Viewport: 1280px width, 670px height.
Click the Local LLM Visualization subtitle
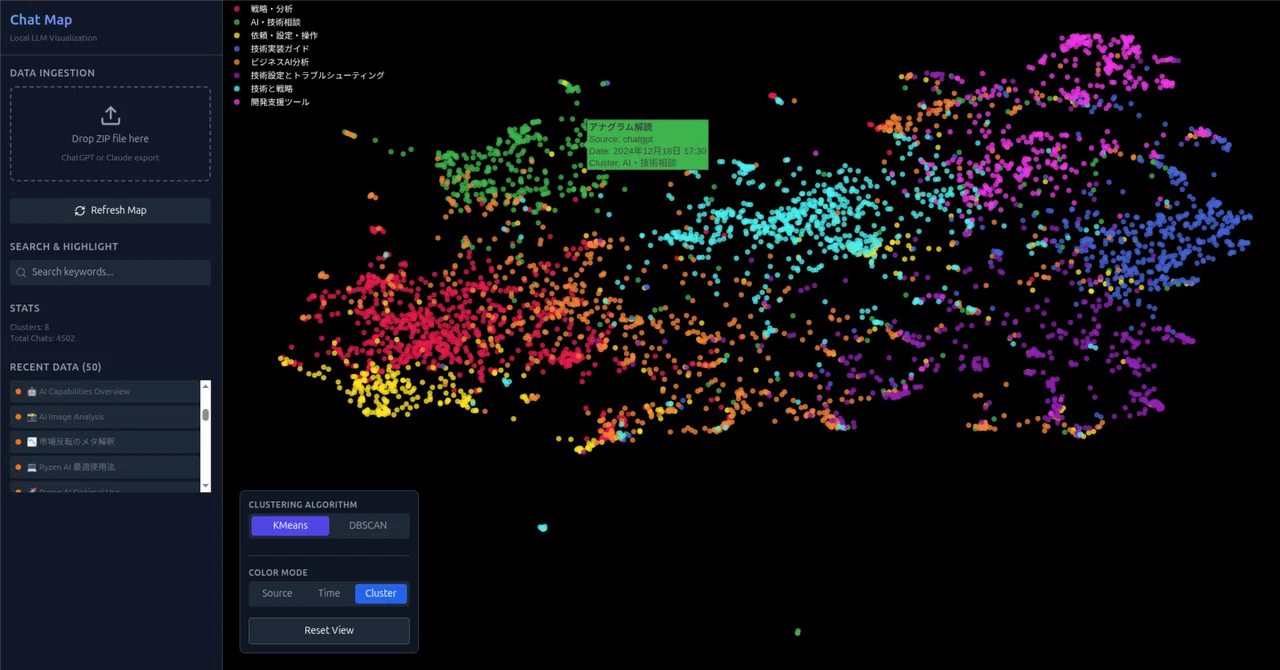53,38
